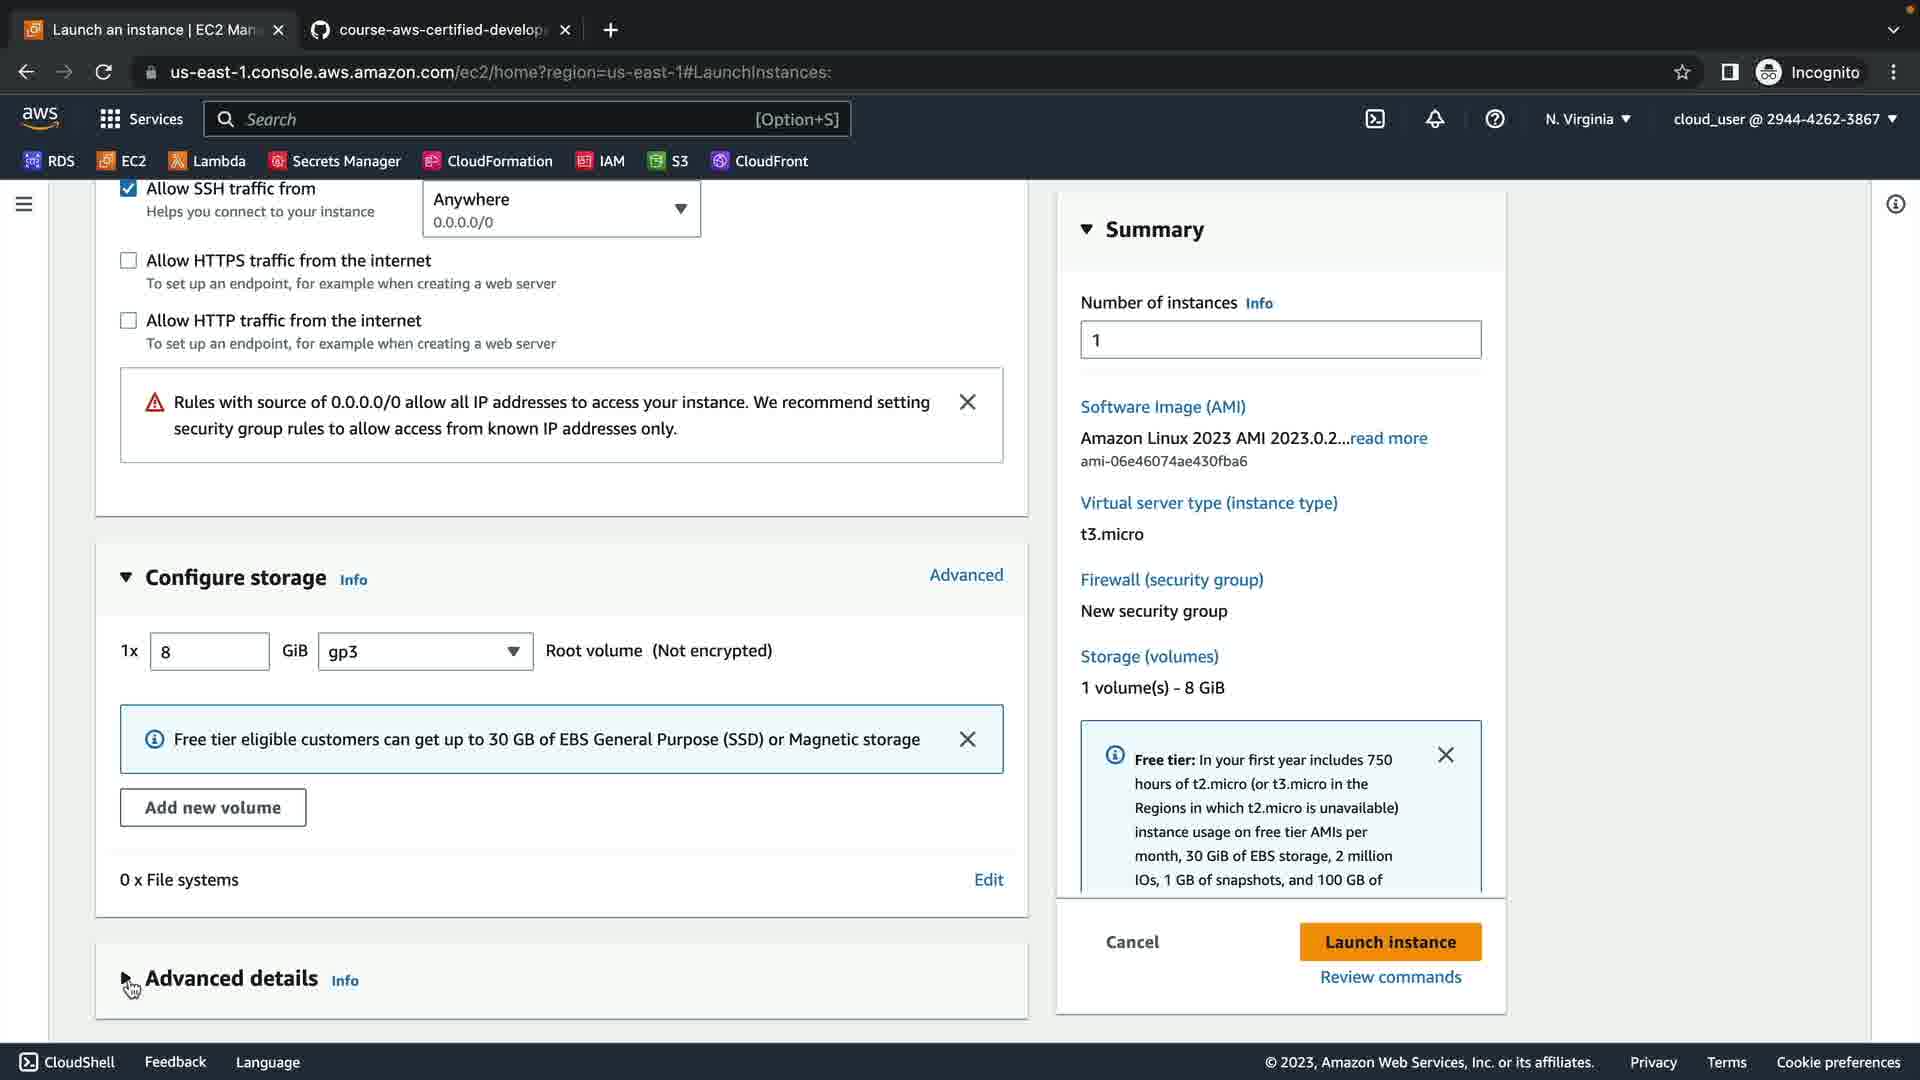Enable Allow HTTPS traffic from the internet
This screenshot has height=1080, width=1920.
[x=128, y=261]
